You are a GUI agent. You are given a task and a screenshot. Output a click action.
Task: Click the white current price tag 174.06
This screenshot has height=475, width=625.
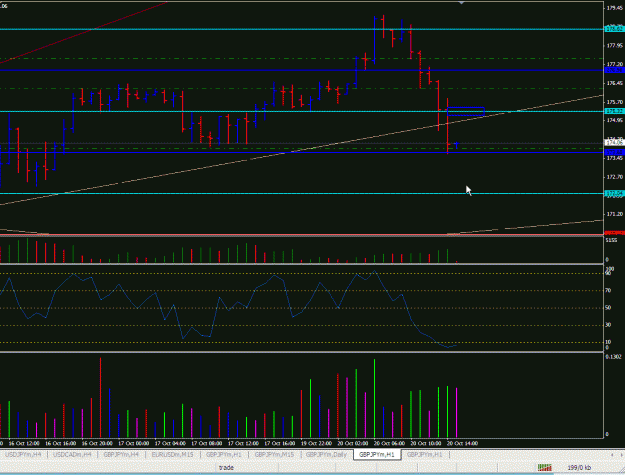[x=615, y=142]
